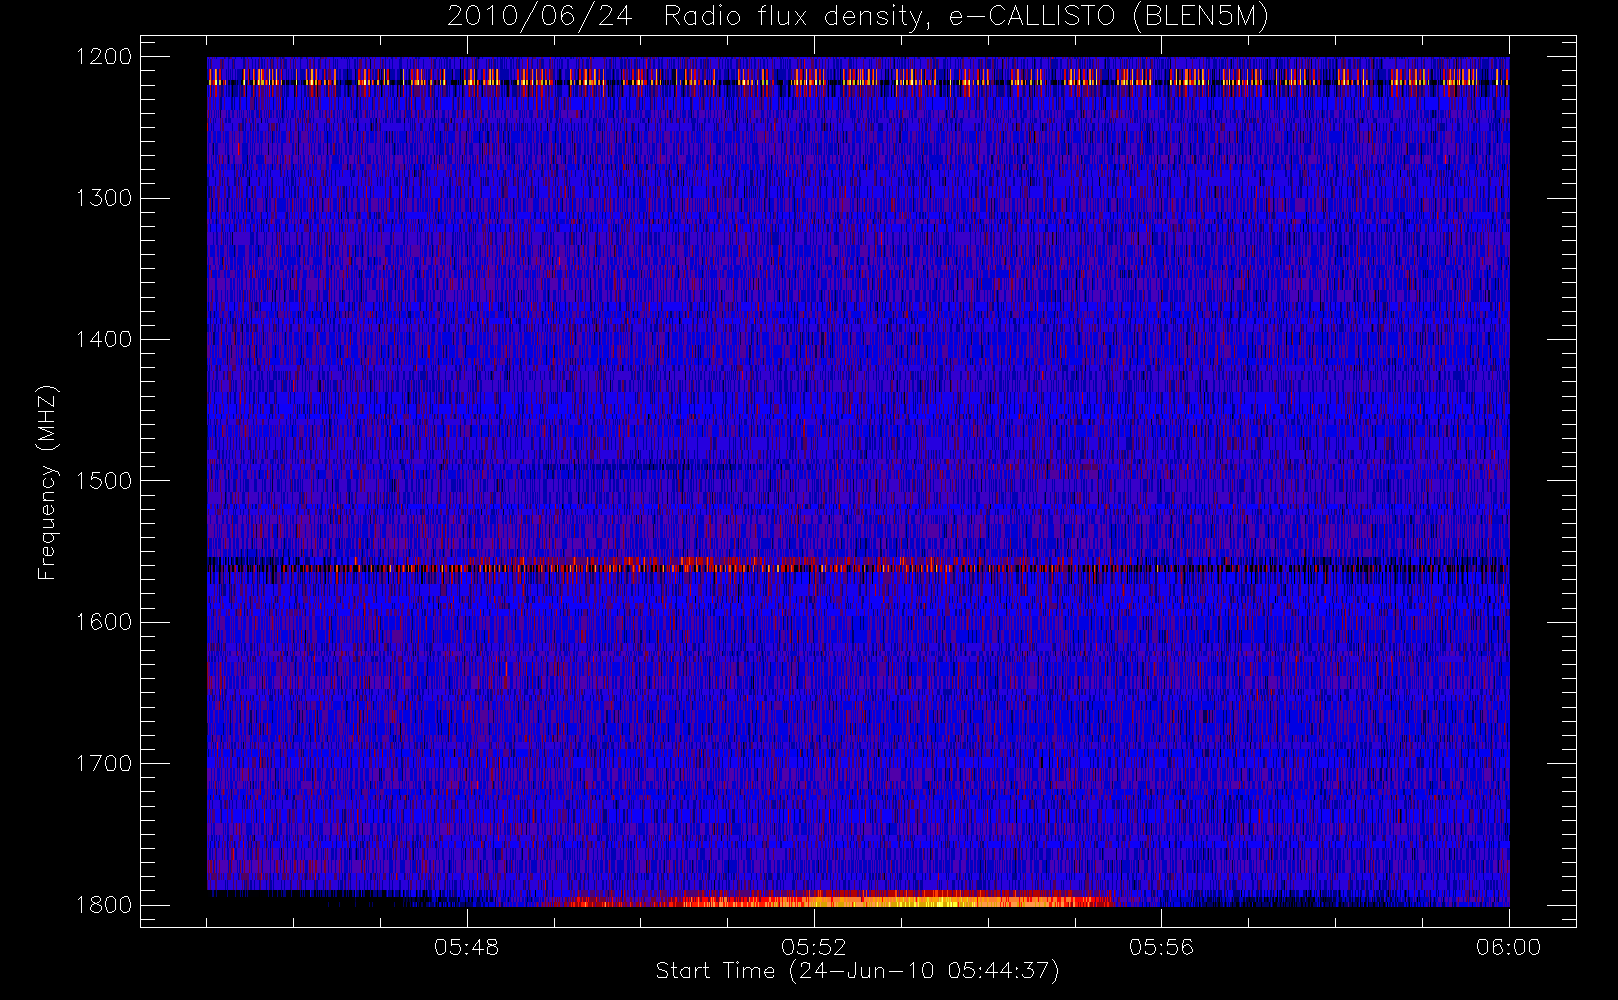This screenshot has width=1618, height=1000.
Task: Click the 05:48 time tick label
Action: pyautogui.click(x=467, y=947)
